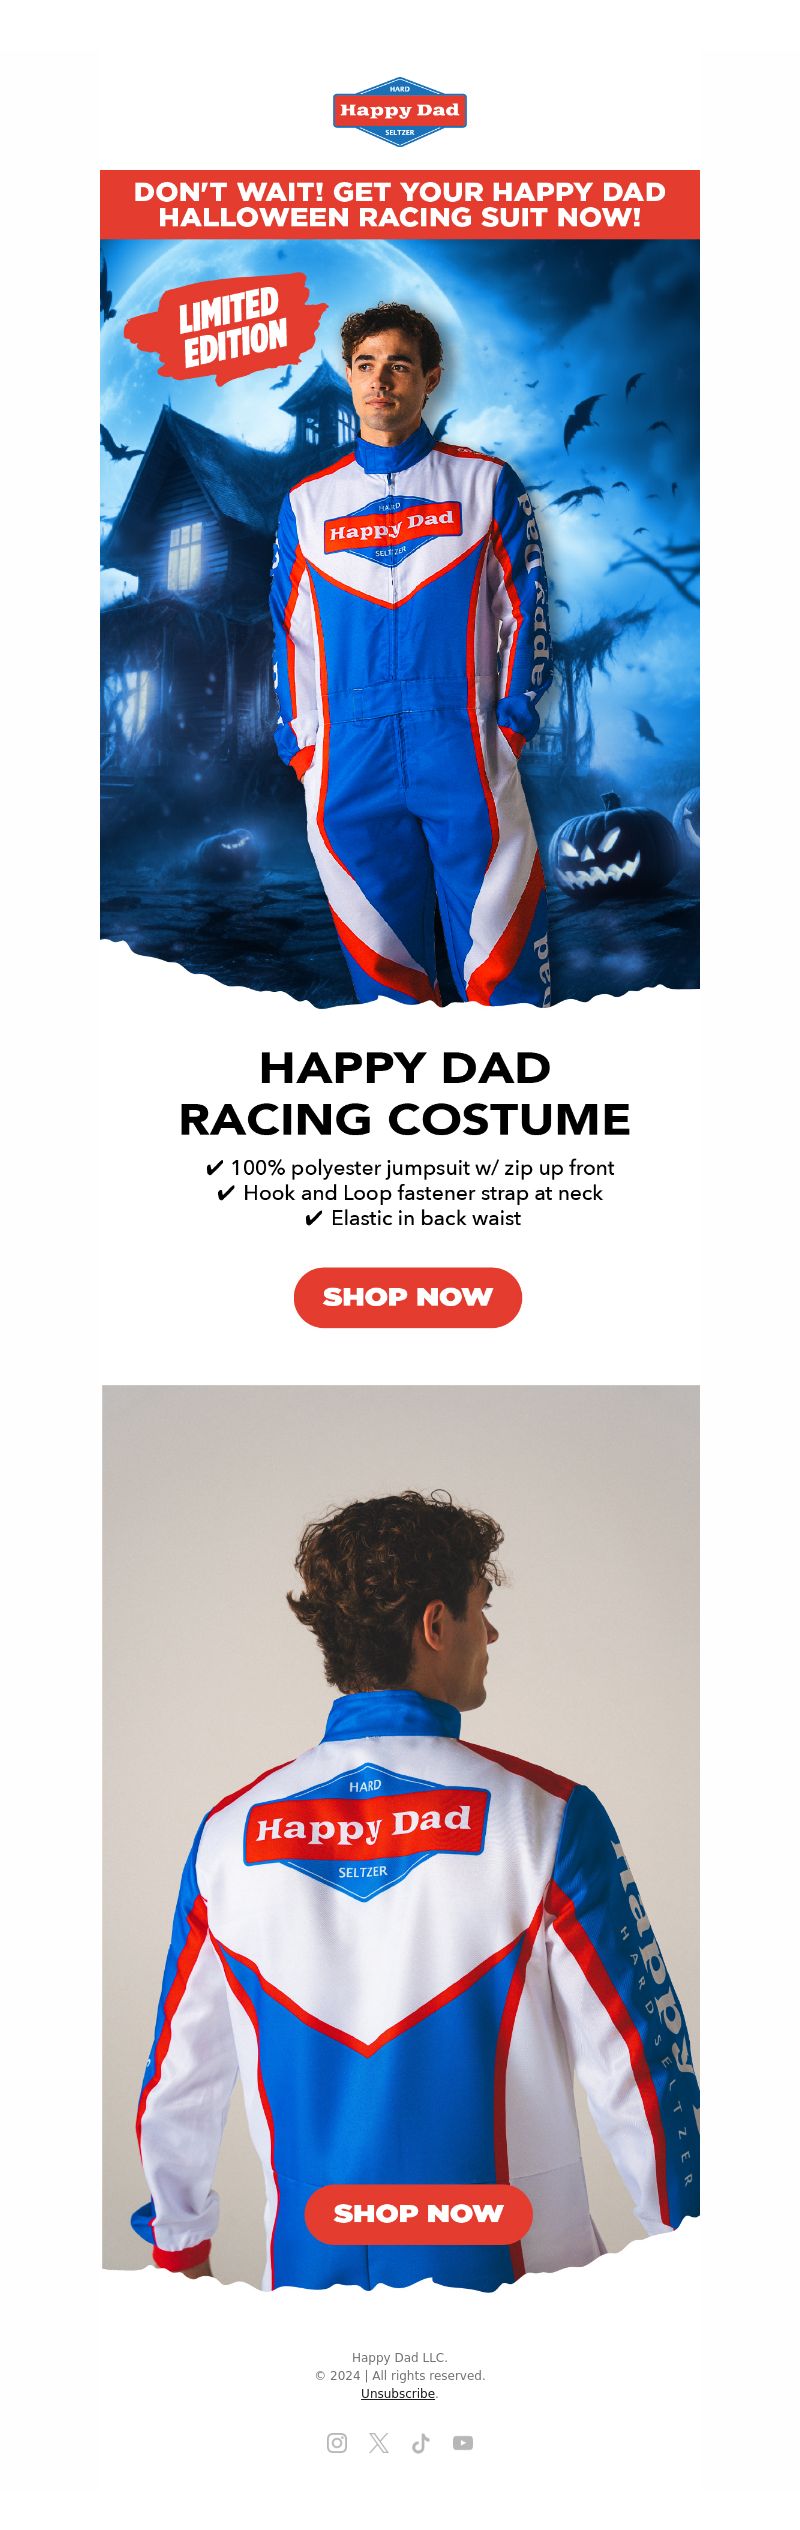Click the Unsubscribe link
The height and width of the screenshot is (2530, 800).
(398, 2393)
